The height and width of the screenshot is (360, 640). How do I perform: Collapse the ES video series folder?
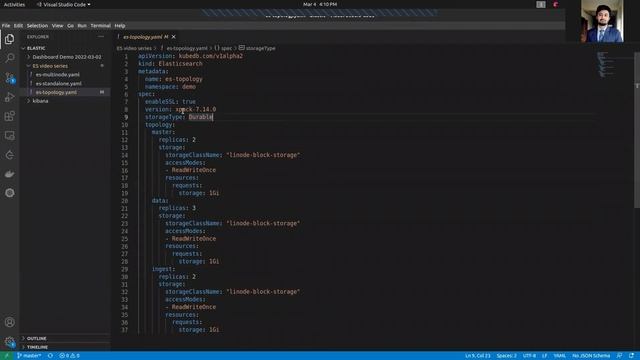pos(50,66)
